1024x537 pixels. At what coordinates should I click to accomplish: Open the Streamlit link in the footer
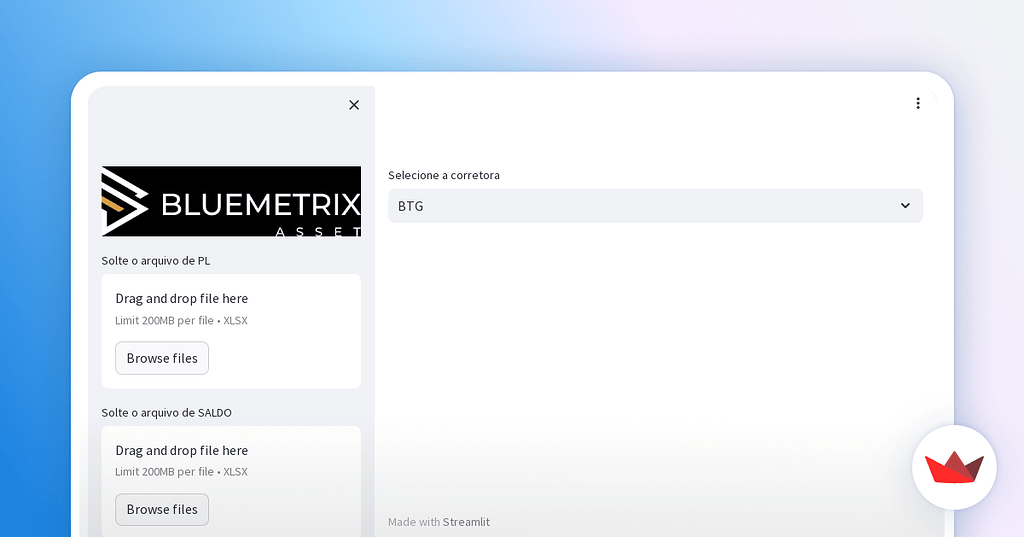click(466, 522)
